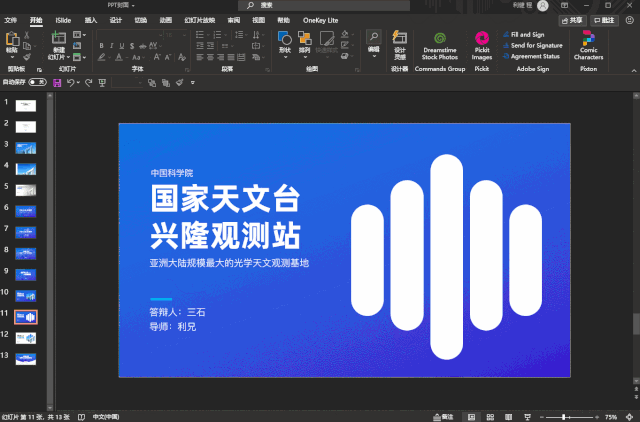The width and height of the screenshot is (640, 422).
Task: Open the font size combo box
Action: 176,35
